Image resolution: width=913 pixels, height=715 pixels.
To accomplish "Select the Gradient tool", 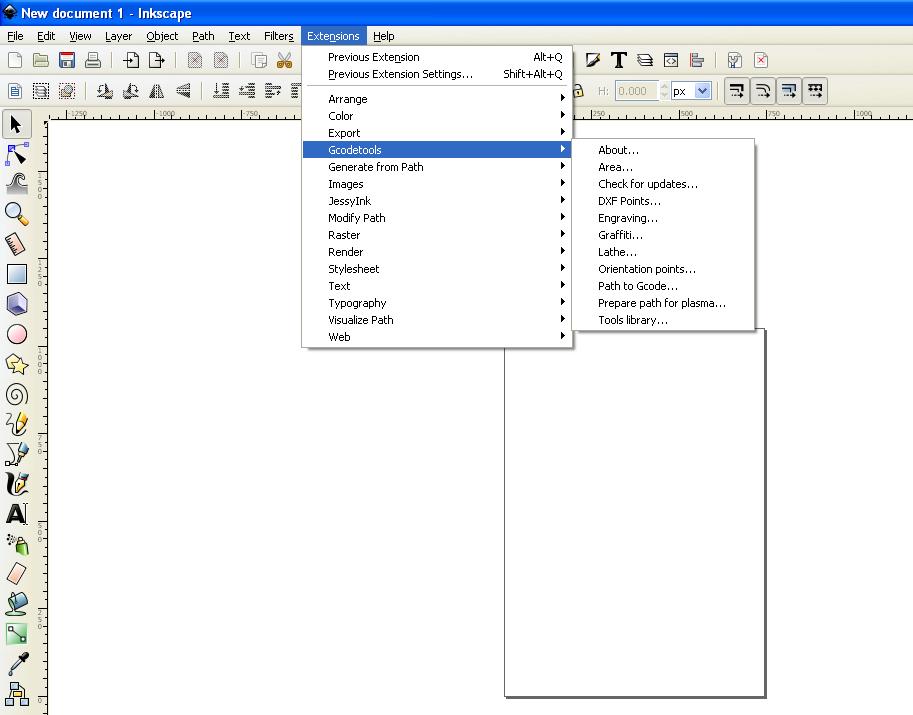I will click(x=16, y=633).
